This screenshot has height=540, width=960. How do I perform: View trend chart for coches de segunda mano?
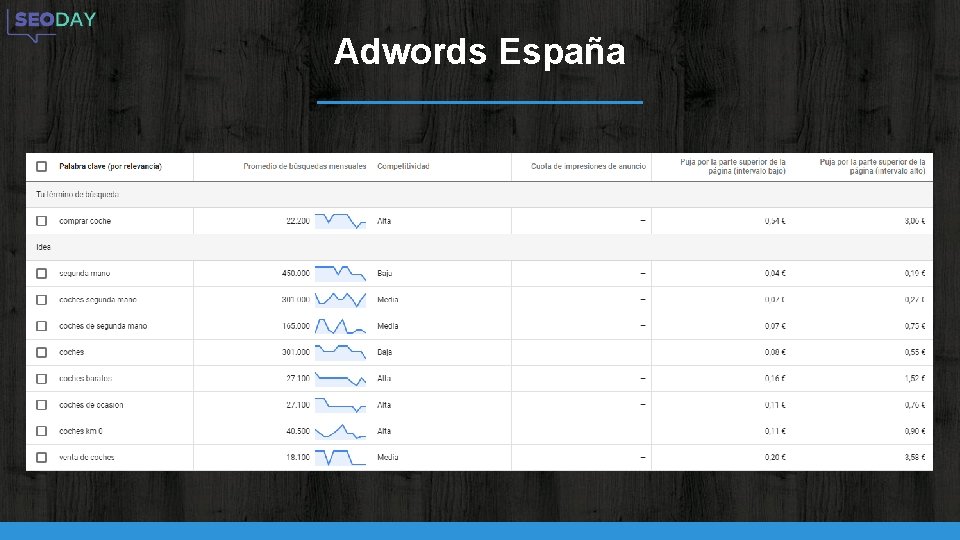(x=340, y=326)
